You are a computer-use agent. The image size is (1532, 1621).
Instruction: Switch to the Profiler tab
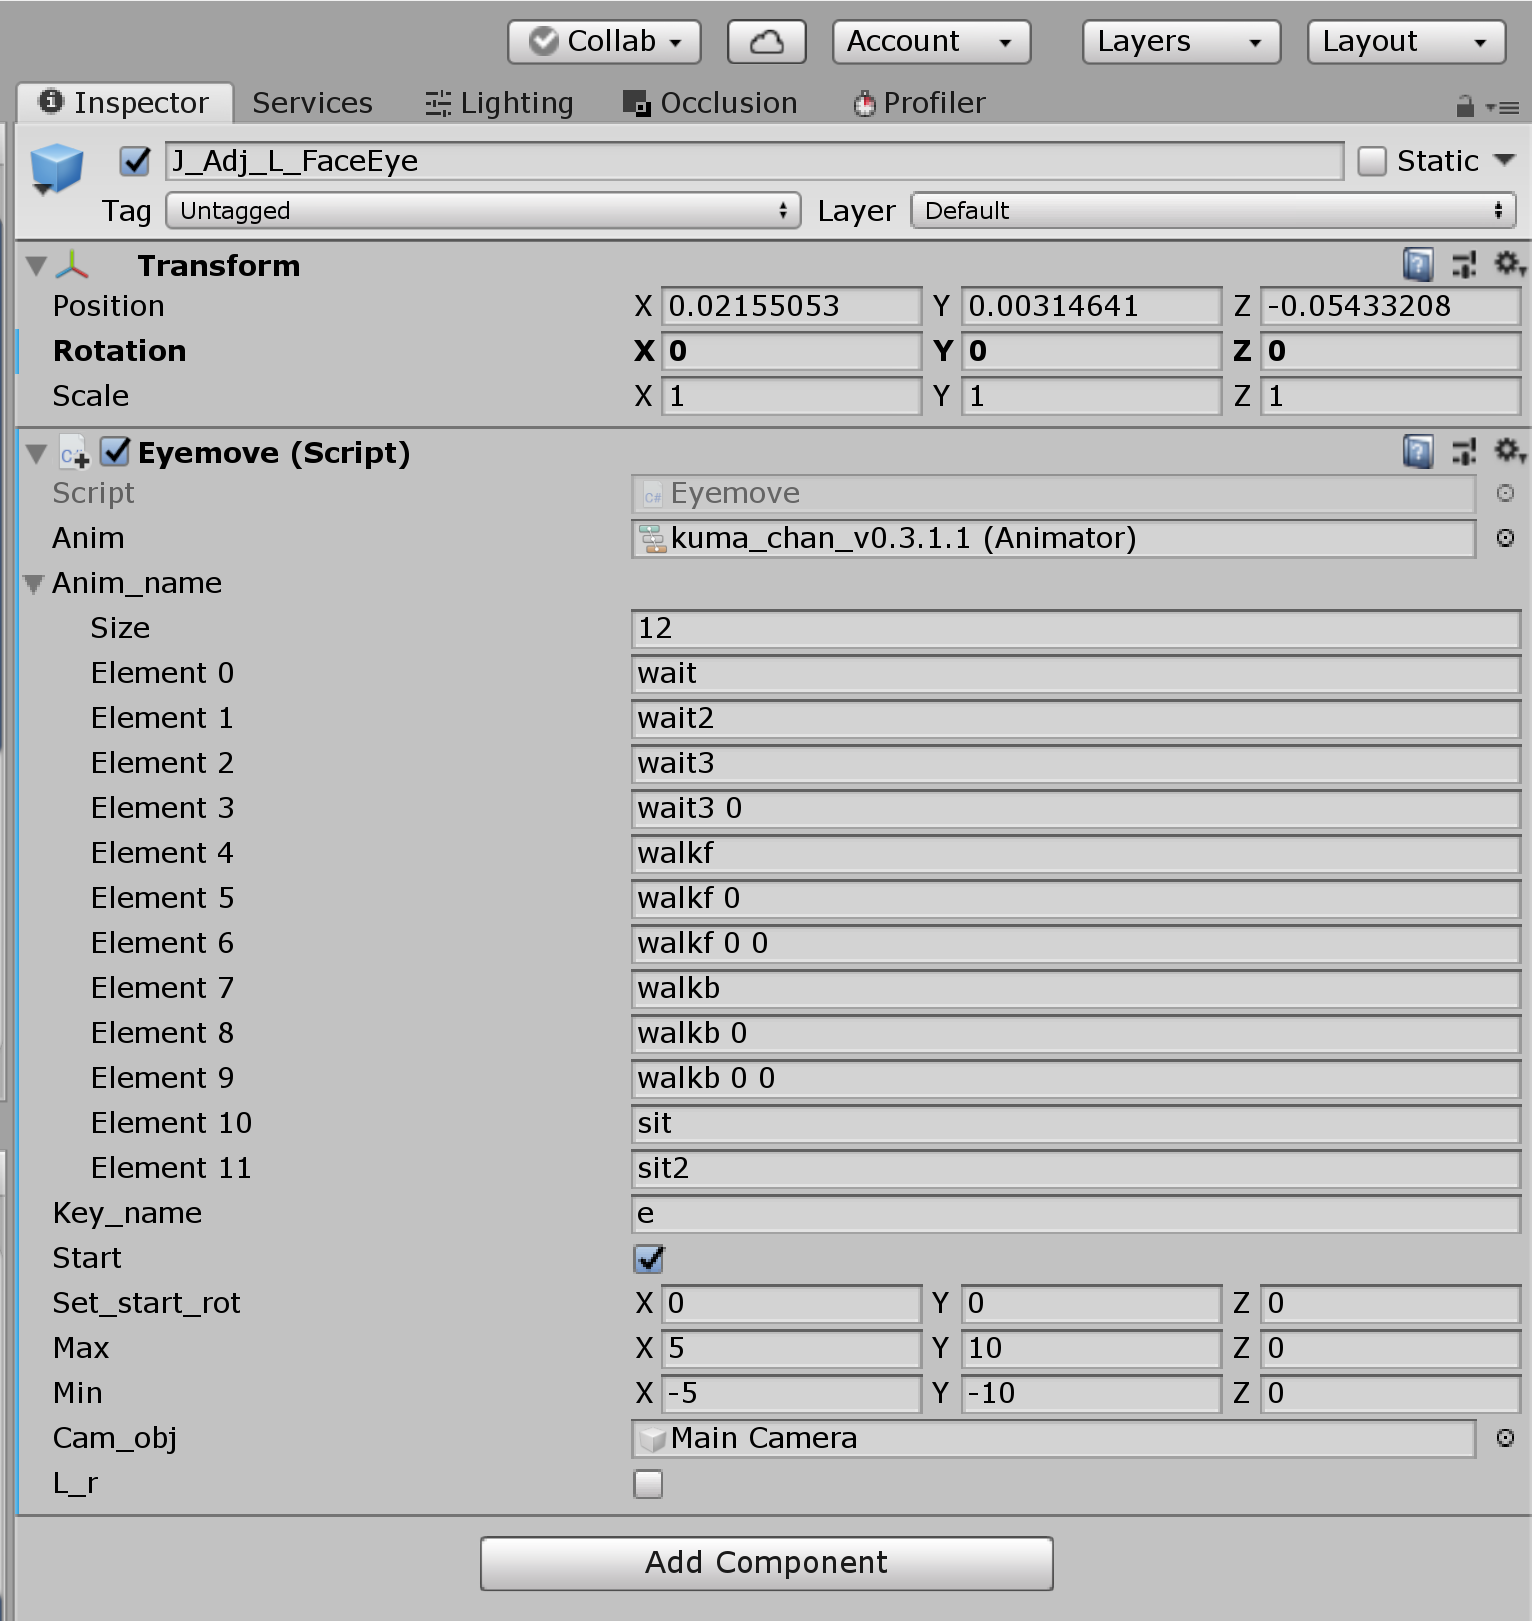coord(919,103)
